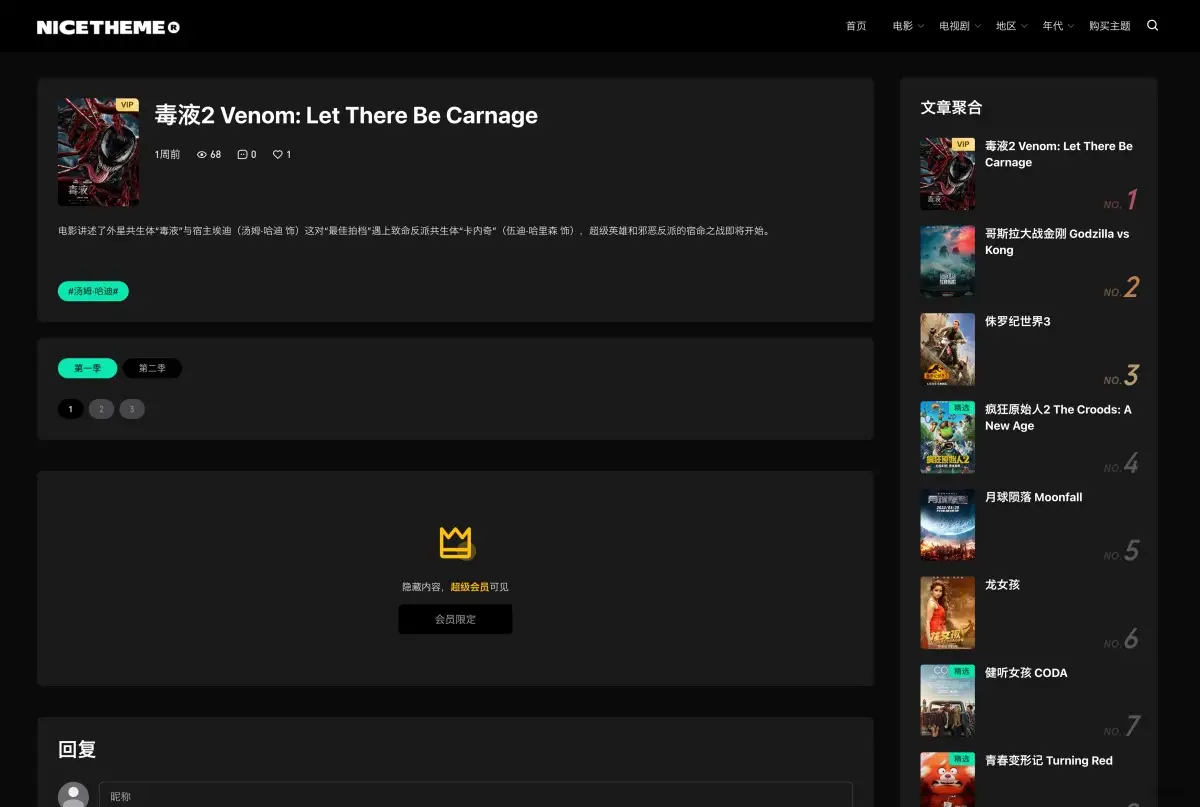Open the 地区 dropdown

(x=1005, y=25)
